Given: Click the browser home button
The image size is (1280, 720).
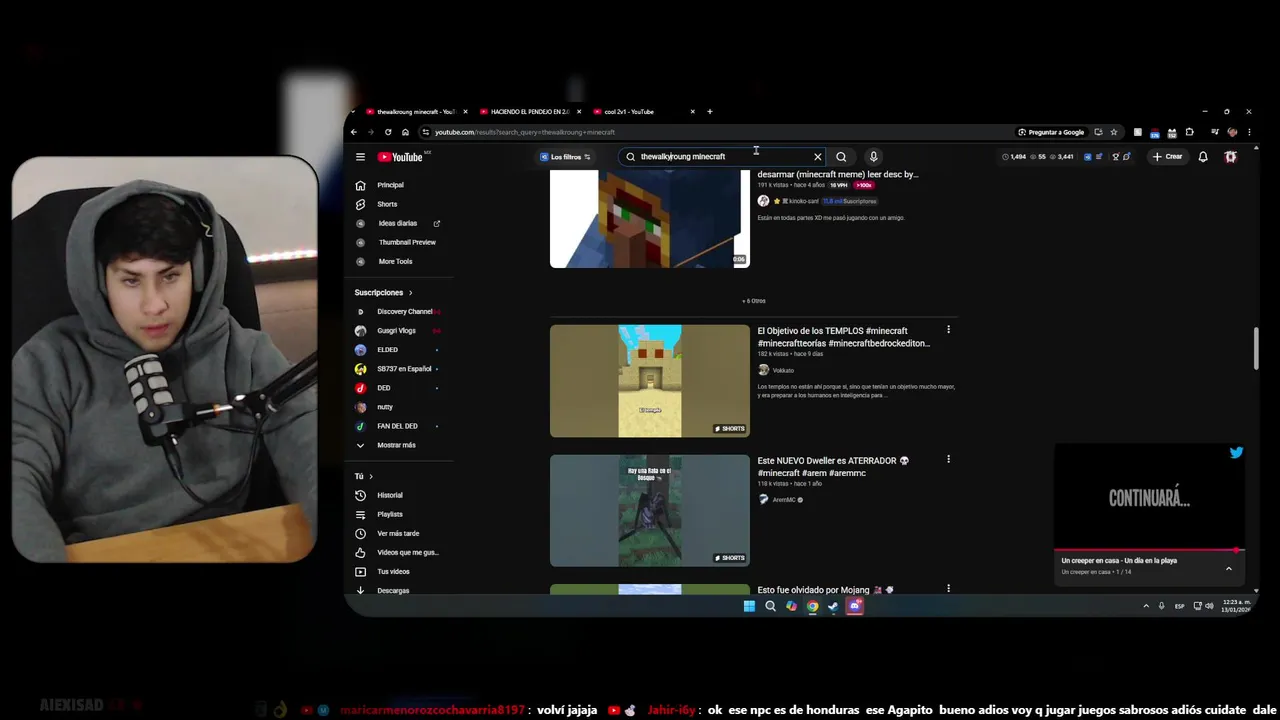Looking at the screenshot, I should 405,132.
